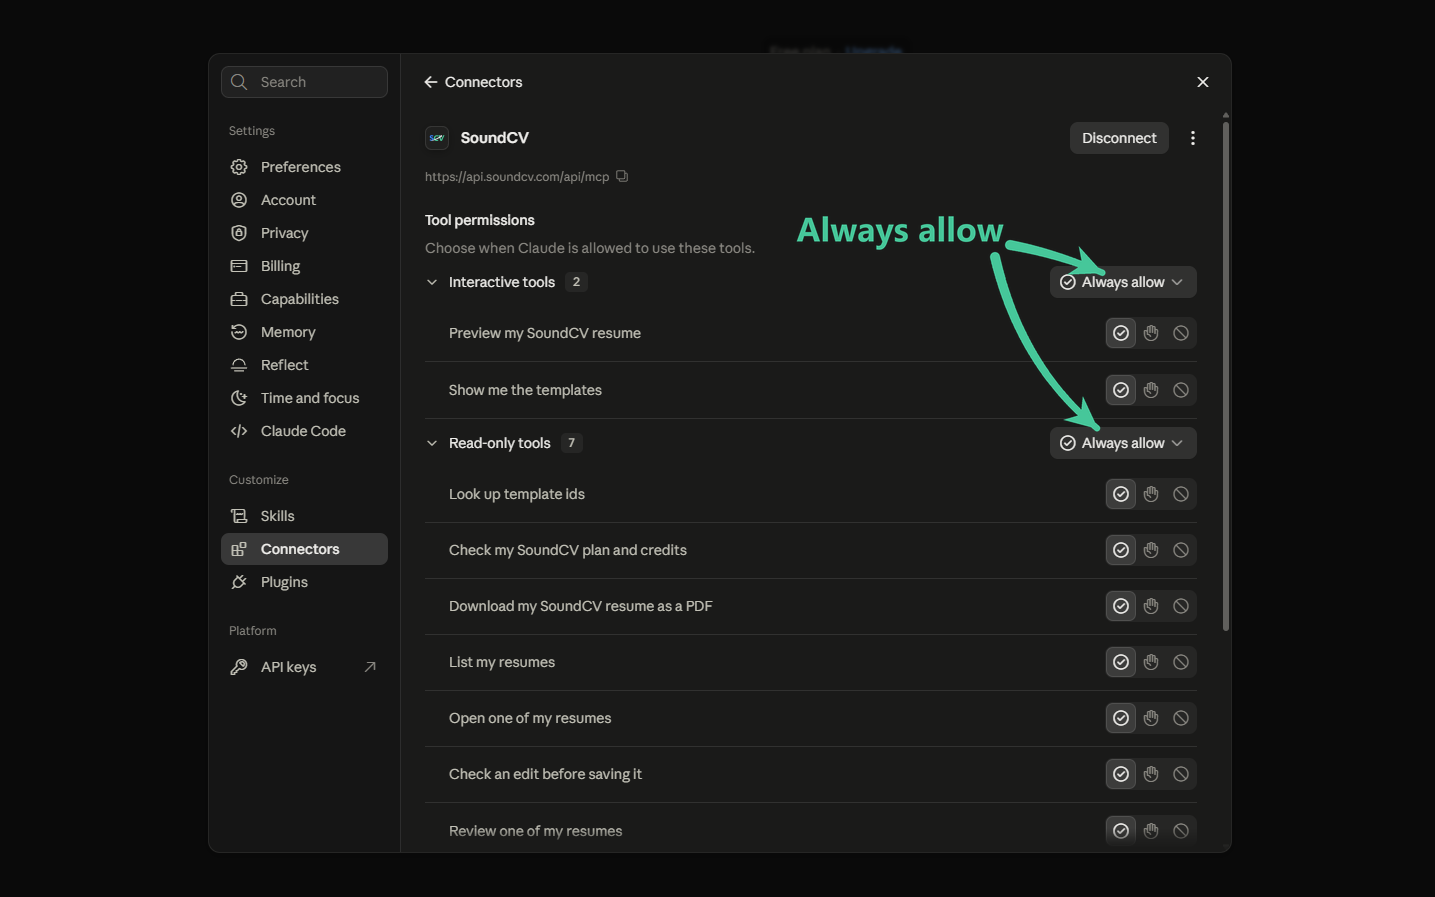Open Time and focus settings
The image size is (1435, 897).
coord(304,398)
